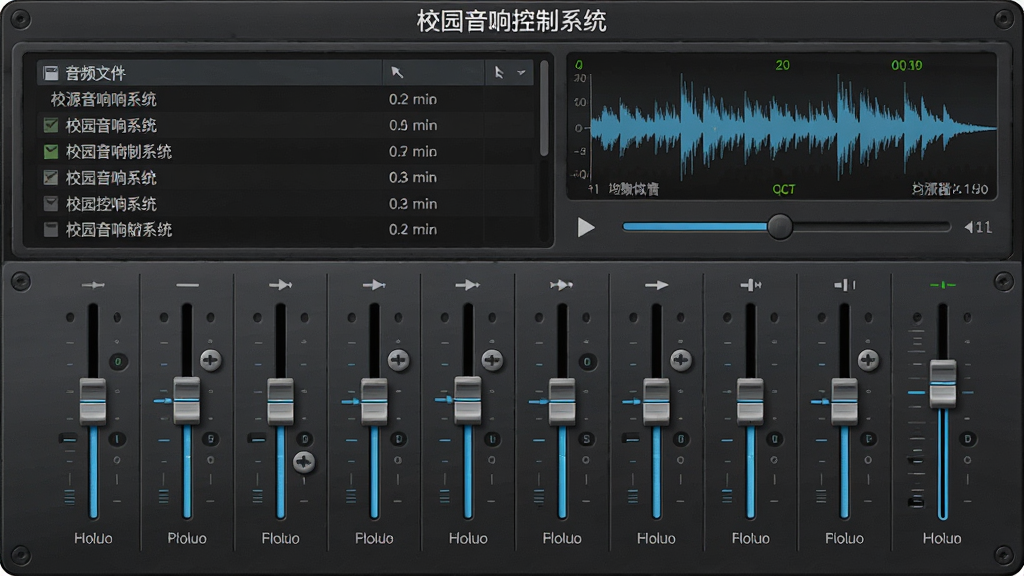
Task: Toggle the round D button on the master channel
Action: tap(968, 439)
